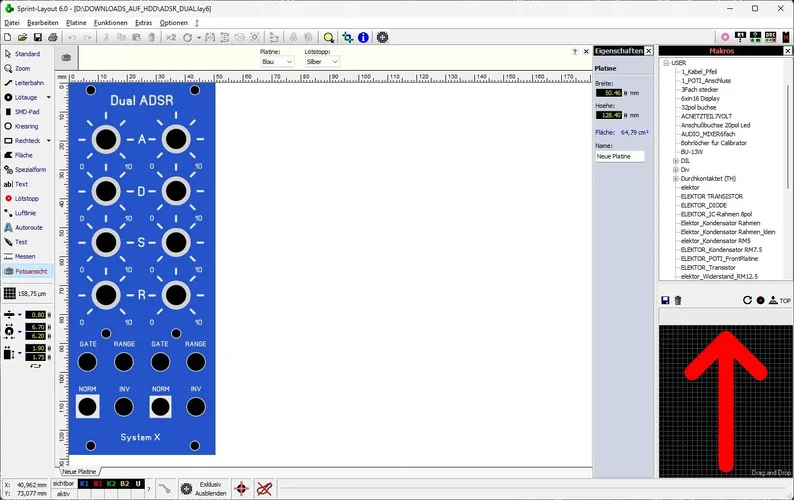Select the Messen measuring tool

tap(20, 256)
